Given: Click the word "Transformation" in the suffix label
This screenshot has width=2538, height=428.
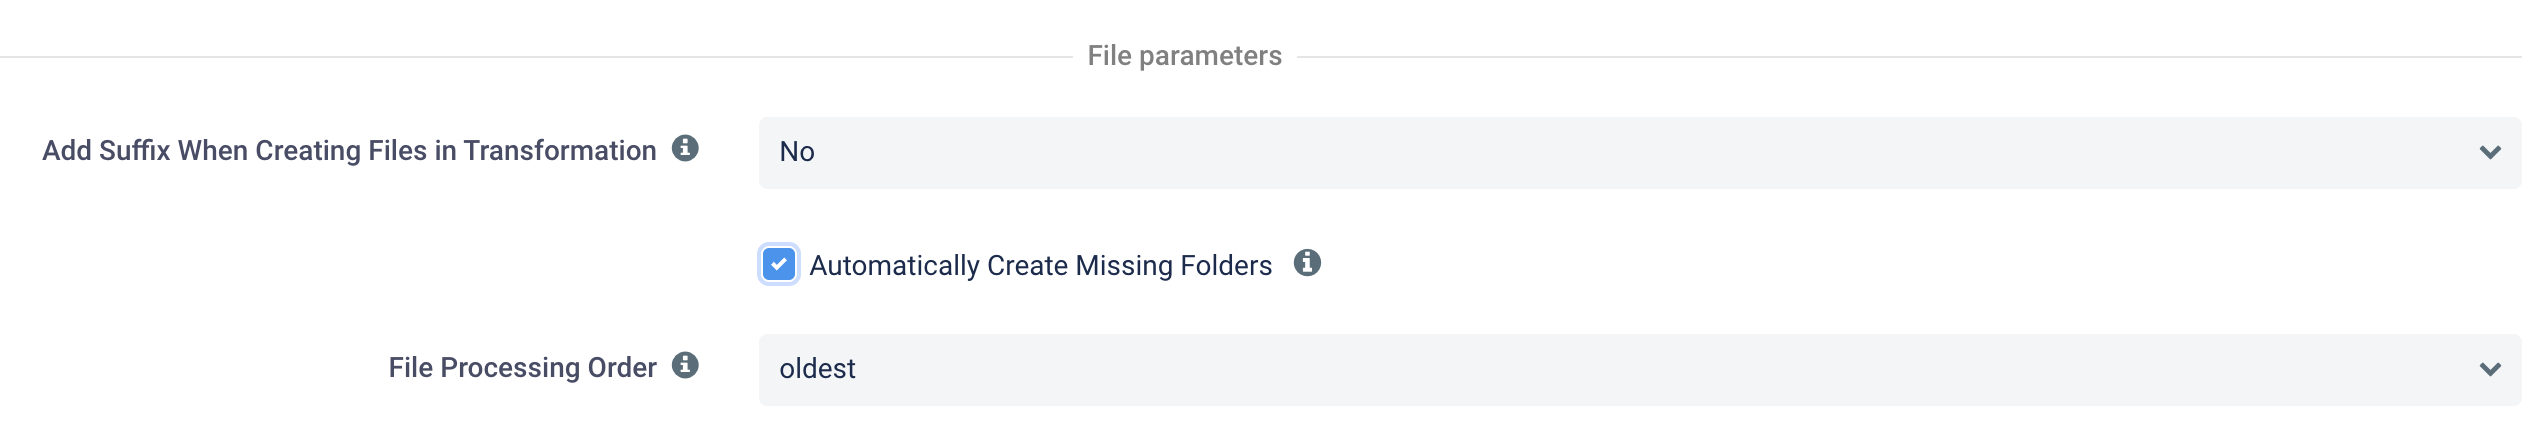Looking at the screenshot, I should (560, 151).
